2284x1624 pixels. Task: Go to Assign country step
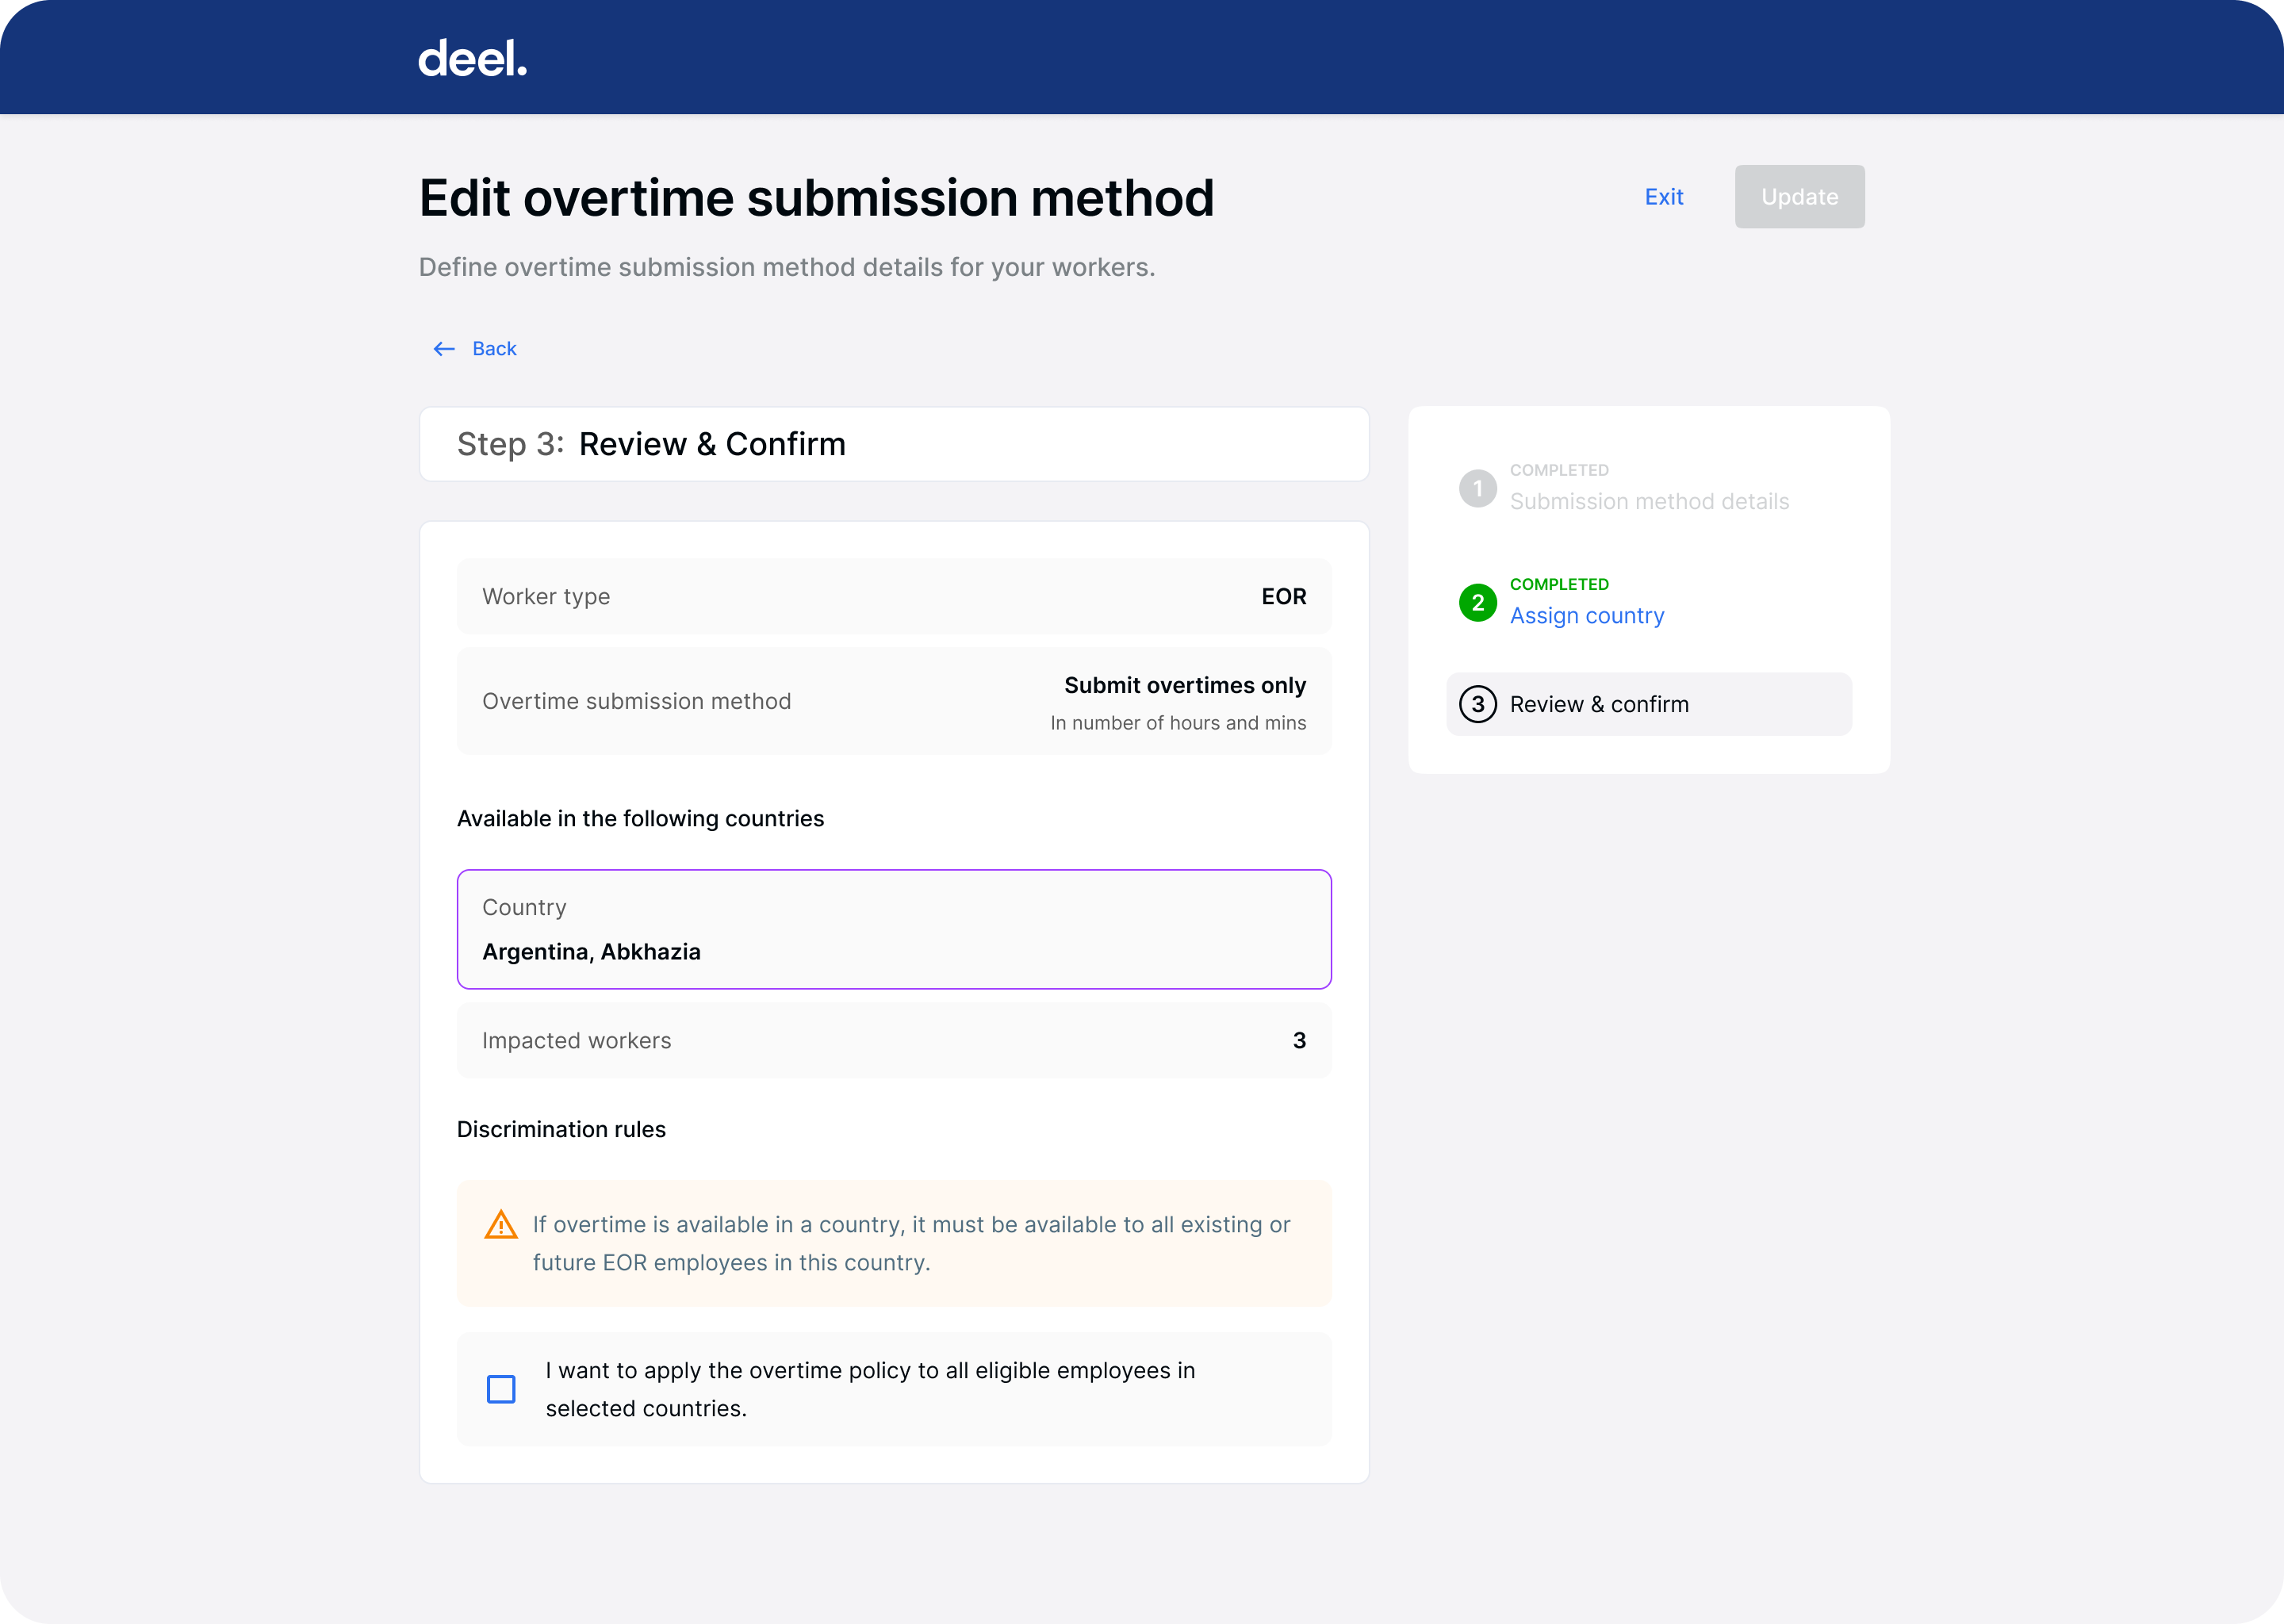click(1586, 615)
